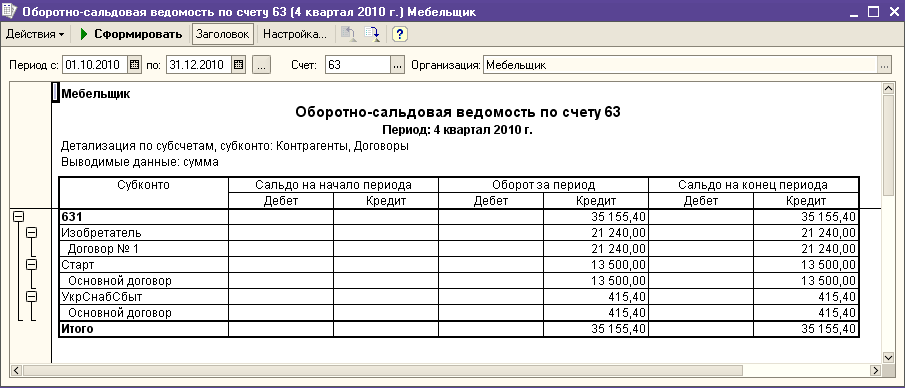The image size is (905, 388).
Task: Click Период: 4 квартал 2010 г. text
Action: tap(458, 130)
